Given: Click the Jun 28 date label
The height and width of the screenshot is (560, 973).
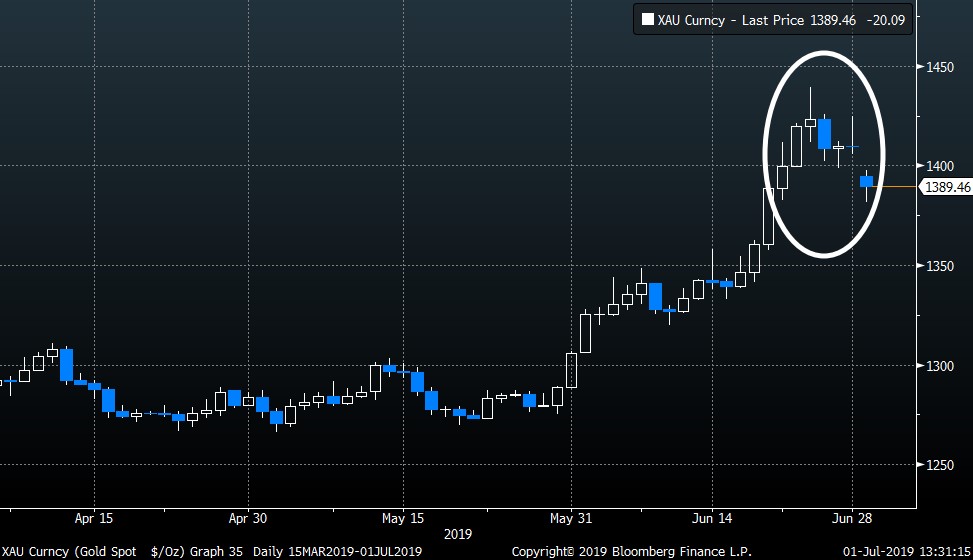Looking at the screenshot, I should point(852,518).
